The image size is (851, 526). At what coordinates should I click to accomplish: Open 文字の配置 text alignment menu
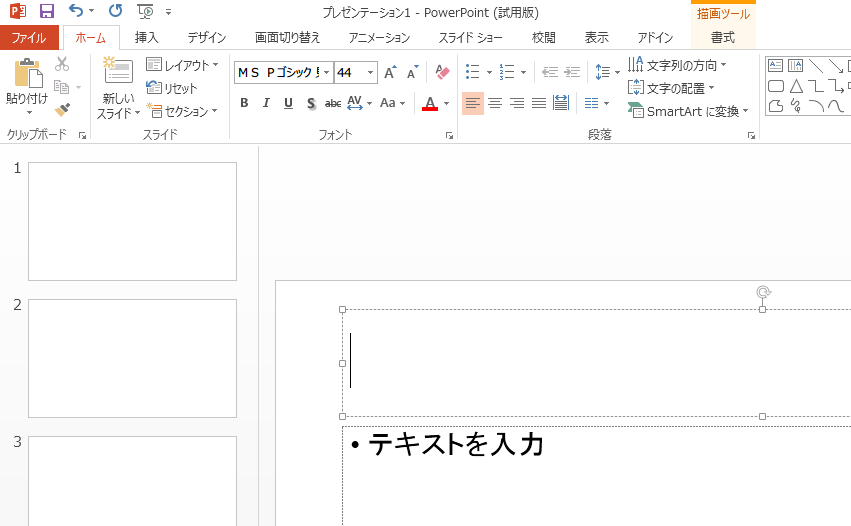[671, 88]
